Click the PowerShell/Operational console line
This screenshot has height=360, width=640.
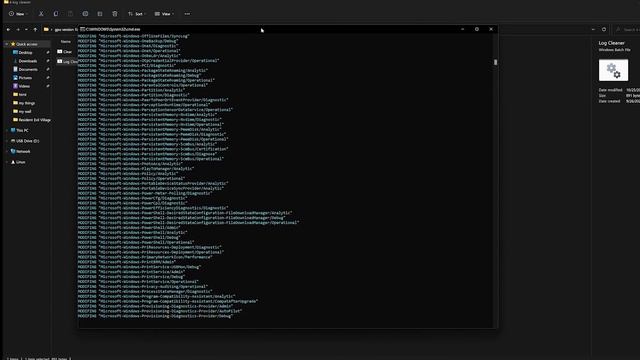pyautogui.click(x=136, y=242)
